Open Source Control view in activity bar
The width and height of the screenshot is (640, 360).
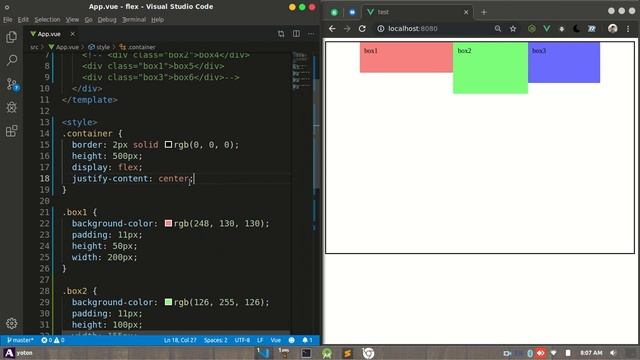pos(11,84)
